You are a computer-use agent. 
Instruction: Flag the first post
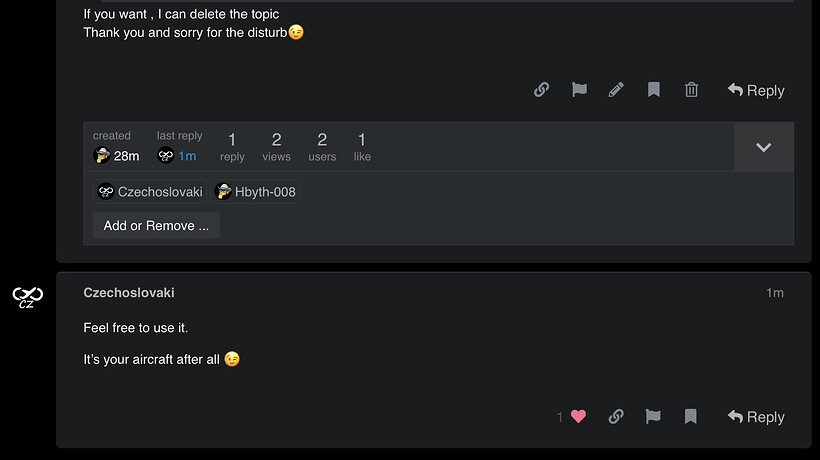579,90
